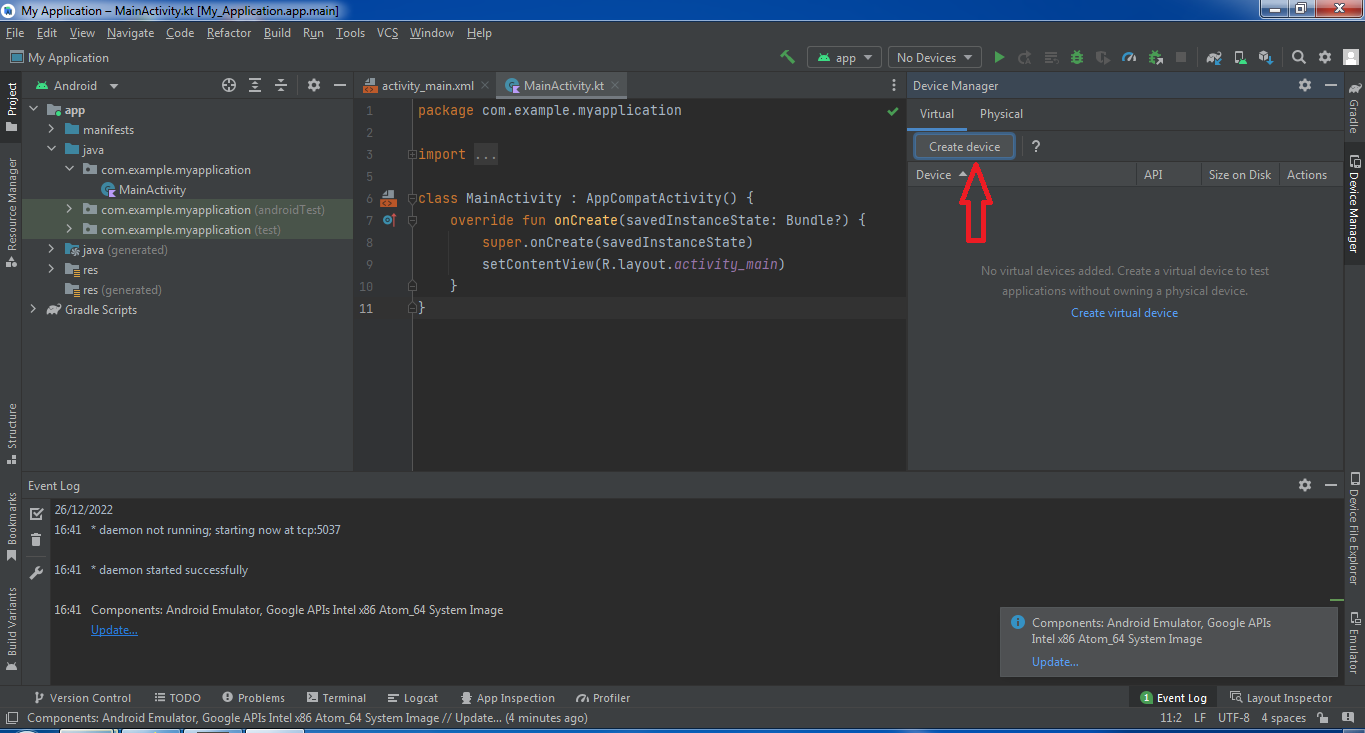The image size is (1365, 733).
Task: Click the green Run app play icon
Action: [x=998, y=58]
